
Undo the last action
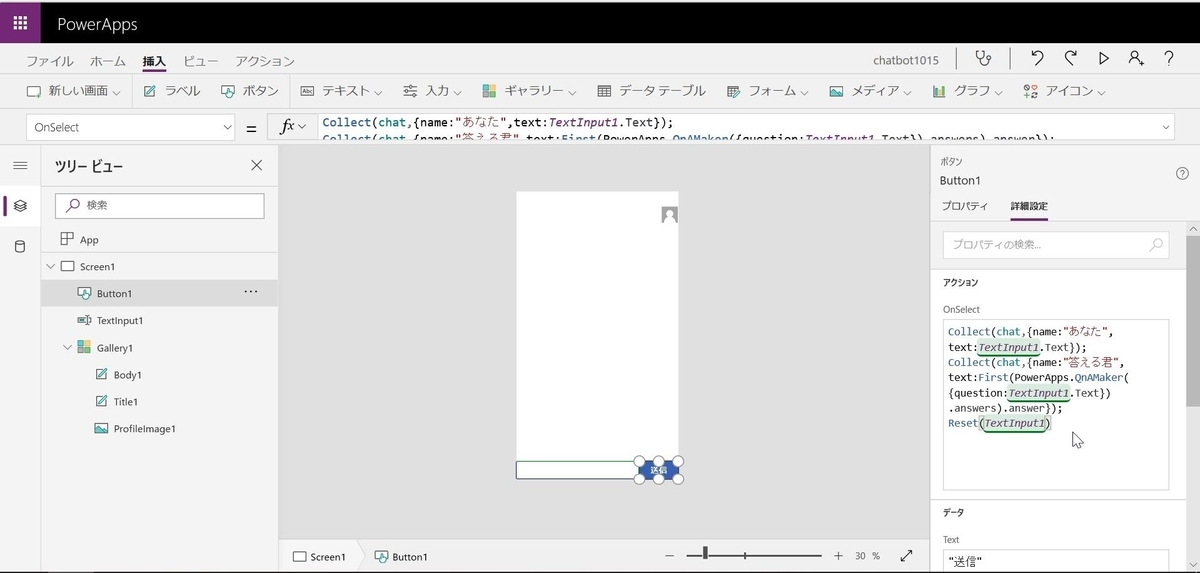coord(1037,59)
